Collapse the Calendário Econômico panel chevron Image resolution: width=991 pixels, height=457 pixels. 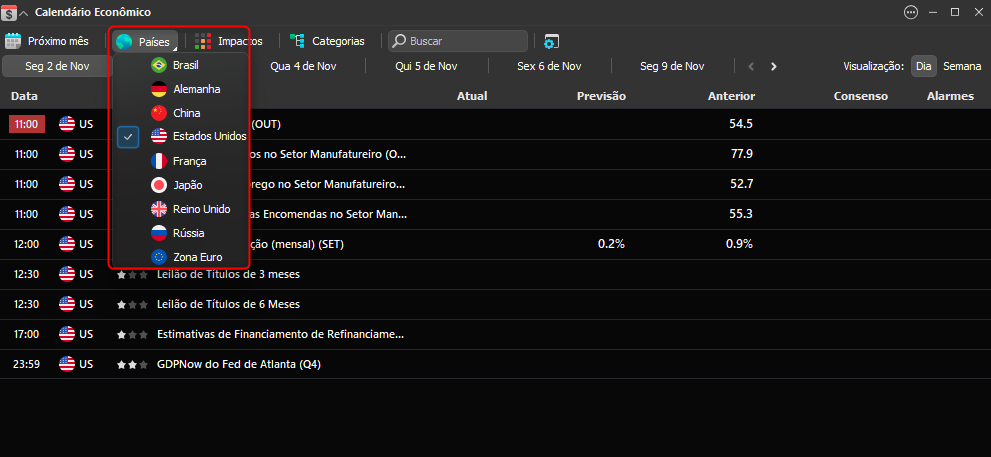click(x=24, y=13)
